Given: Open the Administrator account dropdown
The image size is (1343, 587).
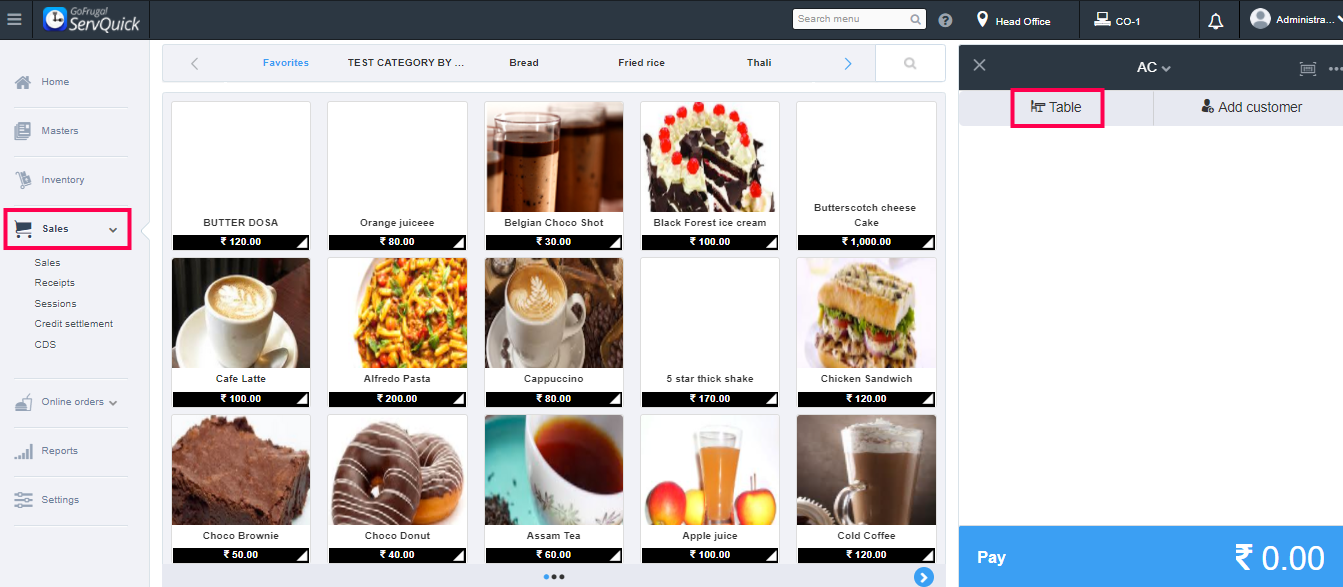Looking at the screenshot, I should 1291,19.
